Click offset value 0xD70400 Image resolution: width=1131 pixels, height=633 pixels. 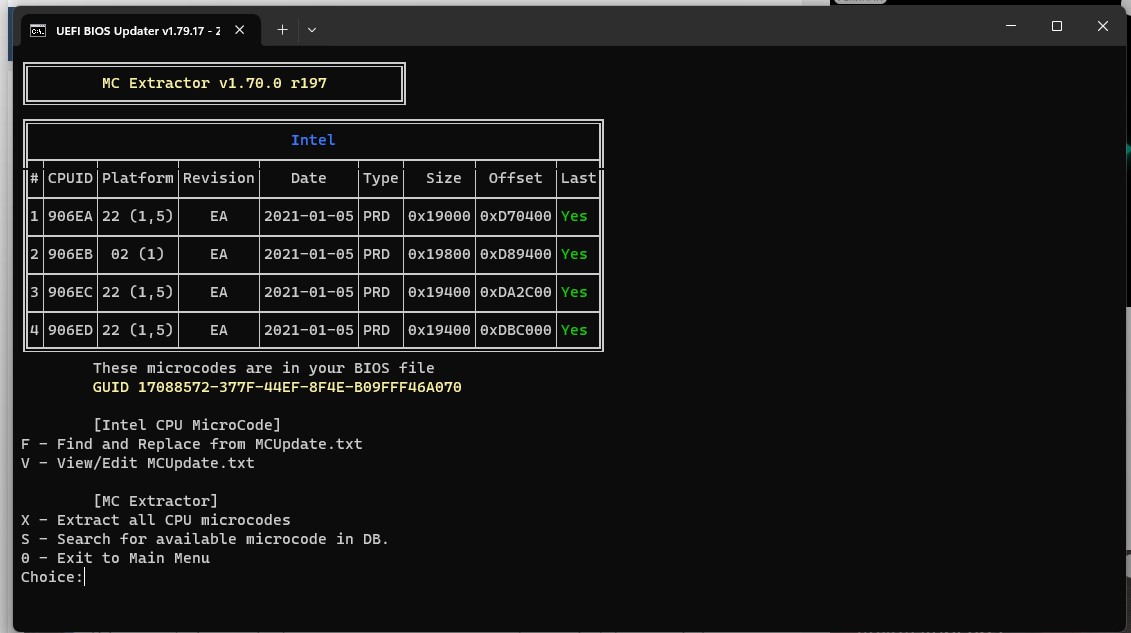(515, 216)
